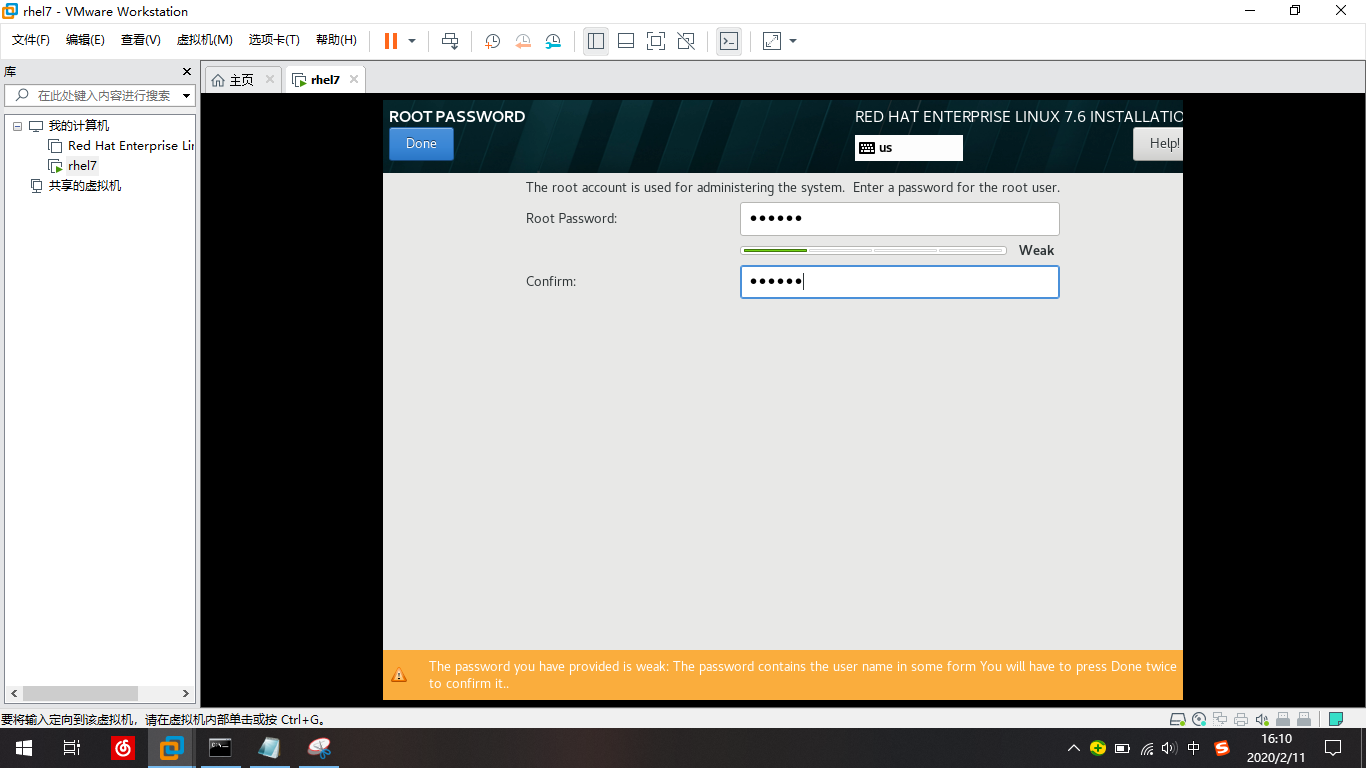Viewport: 1366px width, 768px height.
Task: Select rhel7 in the library tree
Action: pyautogui.click(x=82, y=166)
